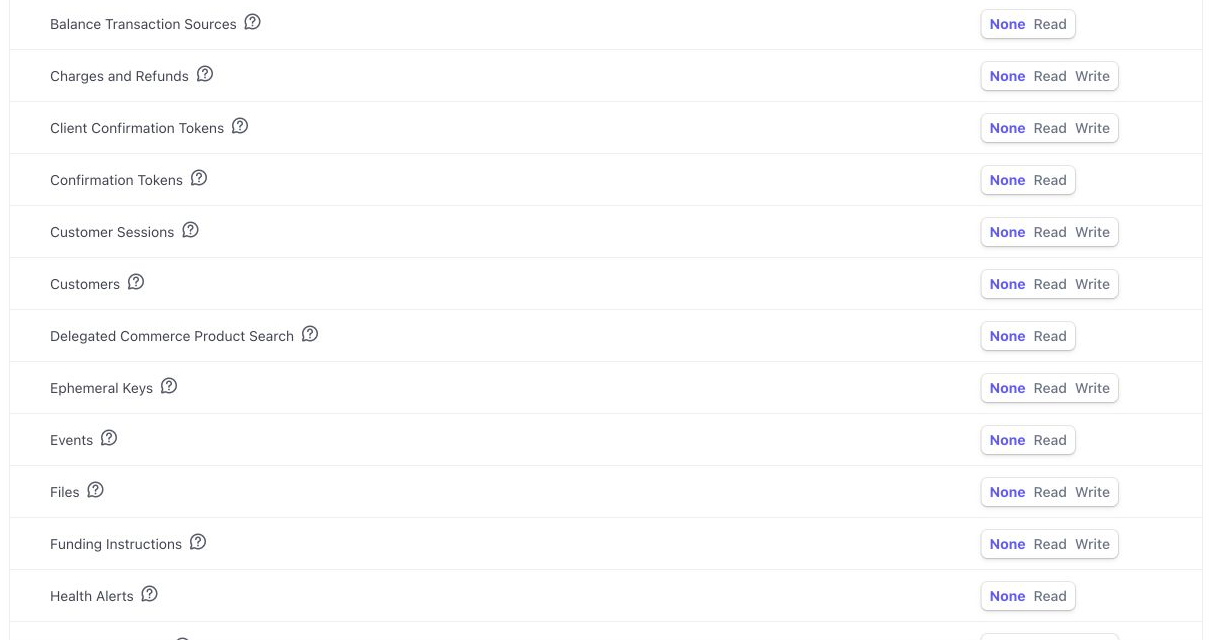
Task: Open help icon next to Events
Action: pos(109,438)
